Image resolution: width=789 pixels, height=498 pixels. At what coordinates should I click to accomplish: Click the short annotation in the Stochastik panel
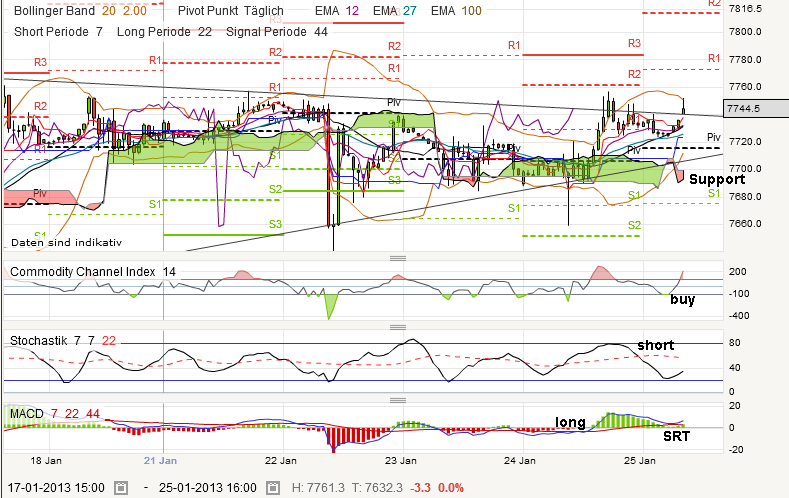[655, 345]
